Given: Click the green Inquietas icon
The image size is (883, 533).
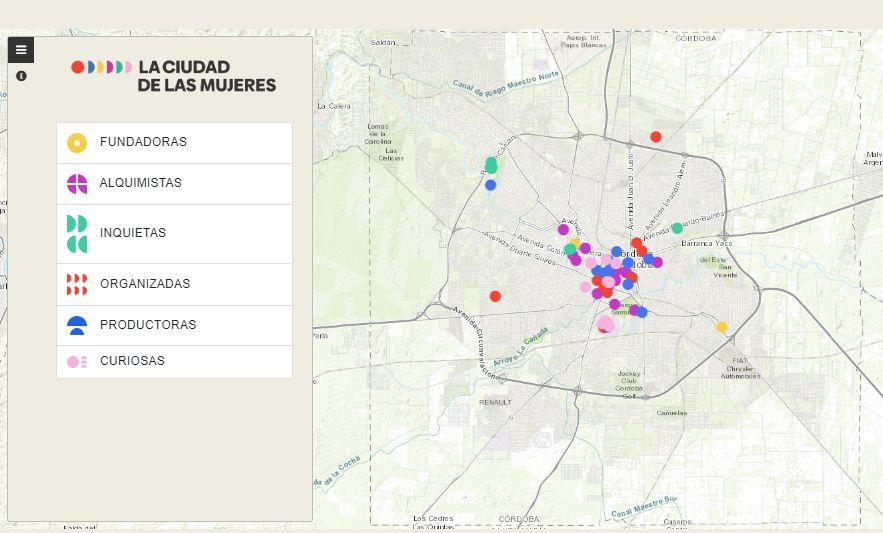Looking at the screenshot, I should (x=77, y=234).
